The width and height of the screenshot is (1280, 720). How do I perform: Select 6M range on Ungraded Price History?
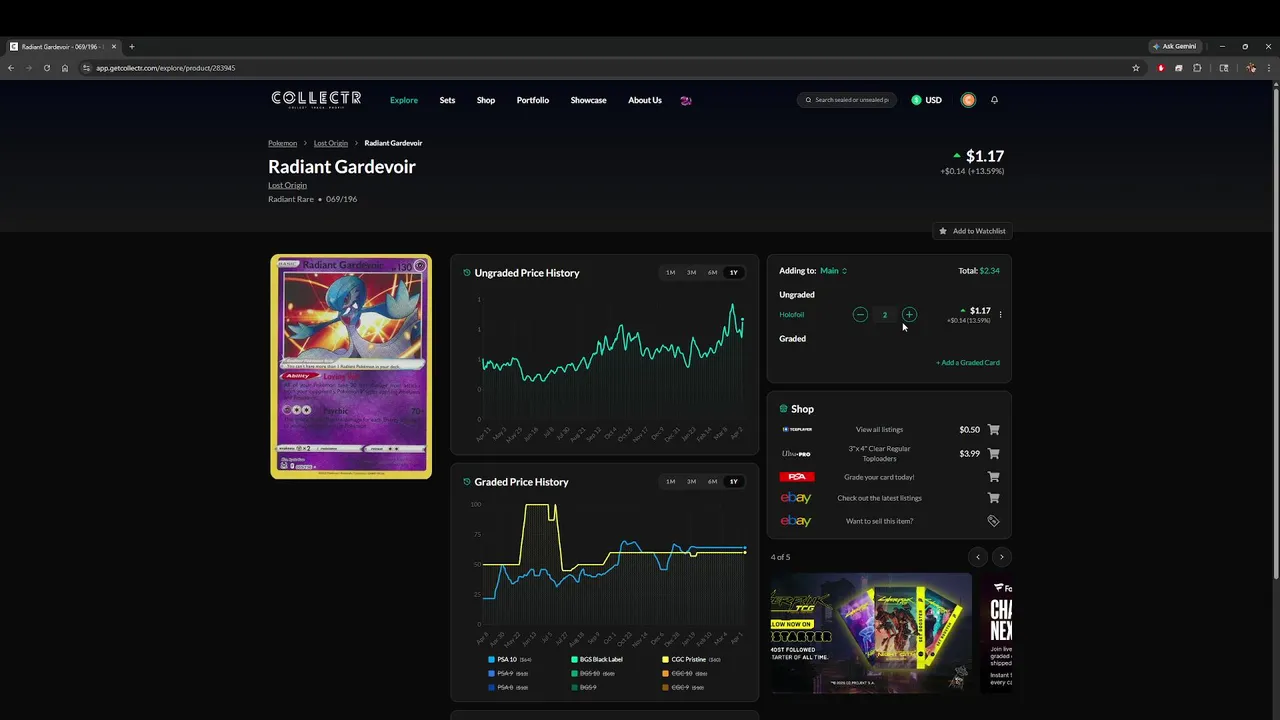coord(712,273)
